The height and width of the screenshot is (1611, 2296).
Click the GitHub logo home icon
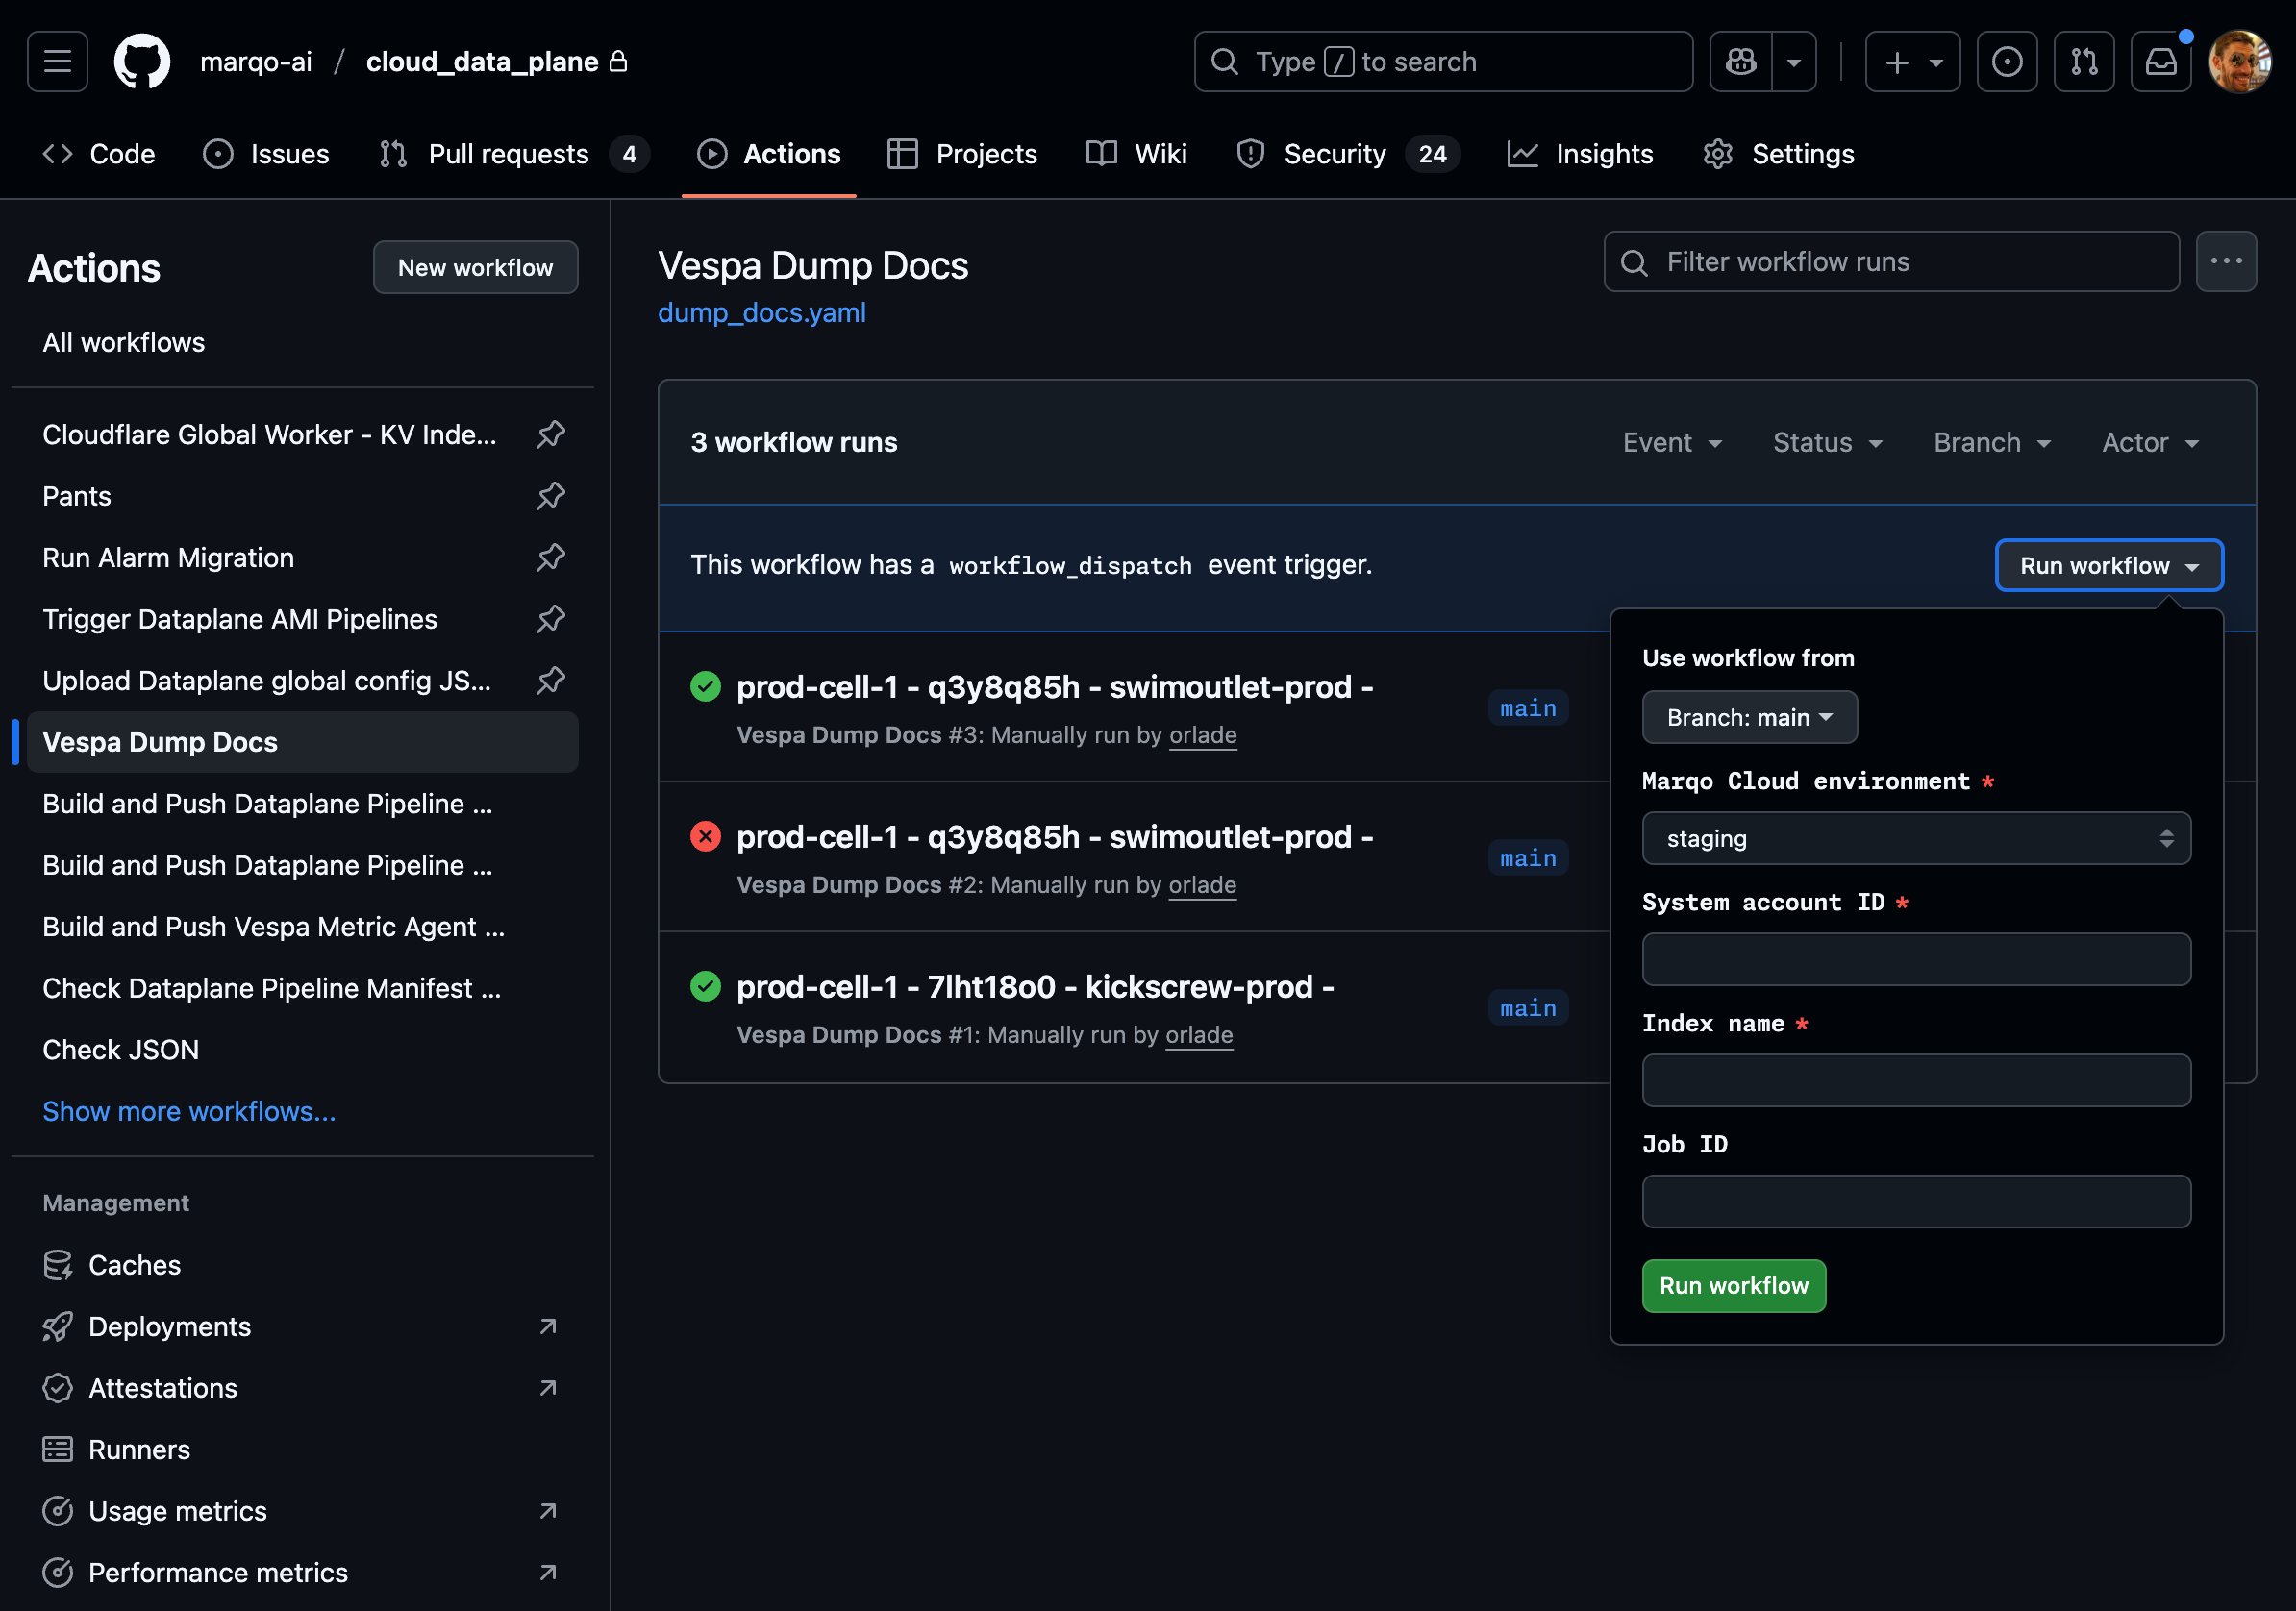click(141, 62)
